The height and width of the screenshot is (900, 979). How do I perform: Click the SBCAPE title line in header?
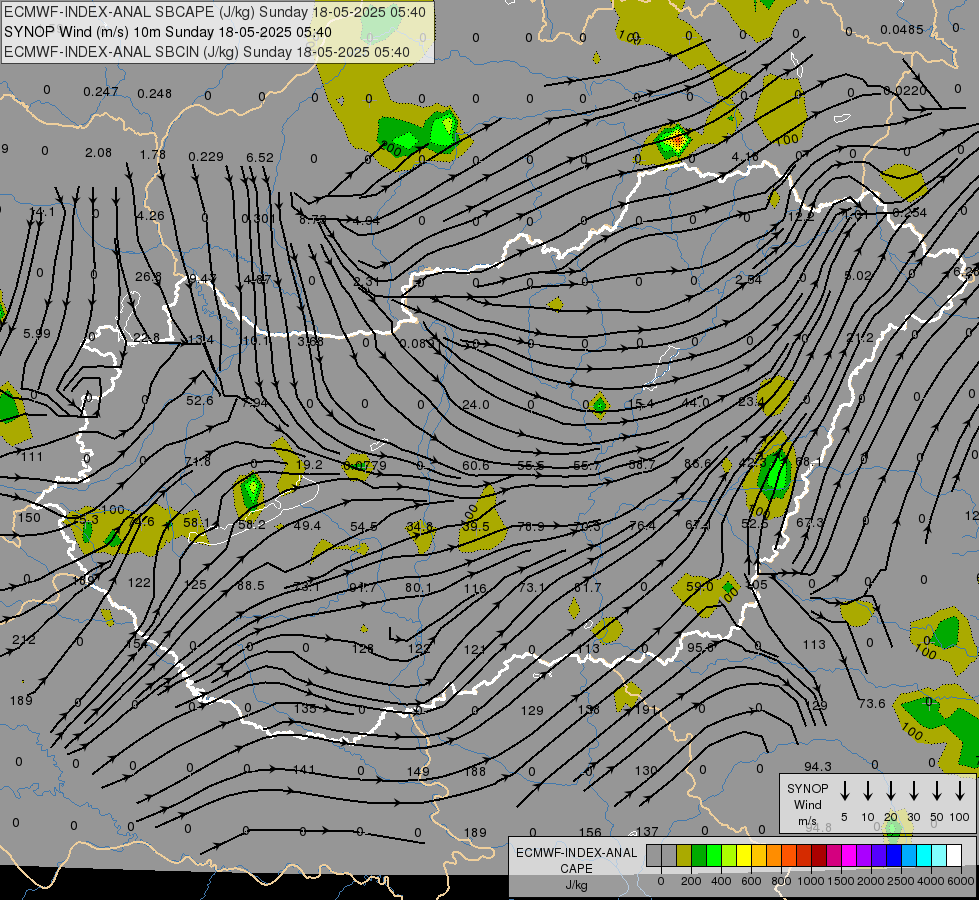[x=215, y=12]
